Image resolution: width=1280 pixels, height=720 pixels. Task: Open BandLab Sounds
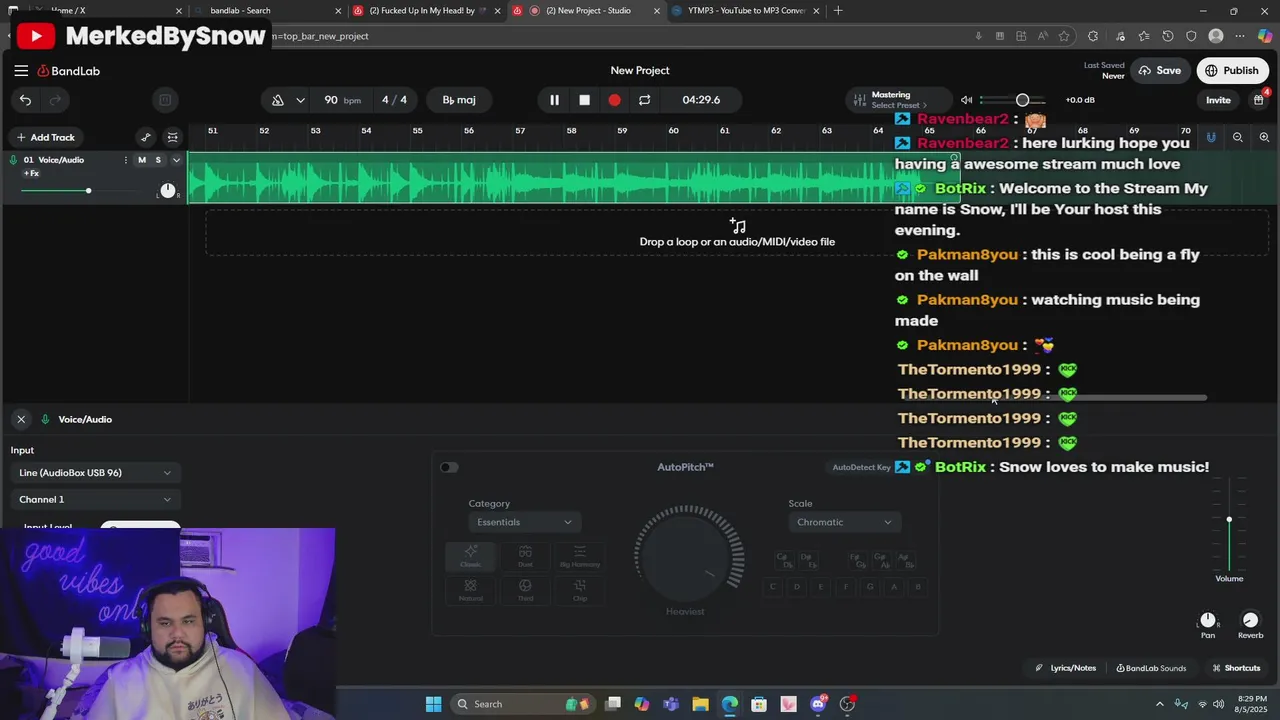tap(1151, 668)
